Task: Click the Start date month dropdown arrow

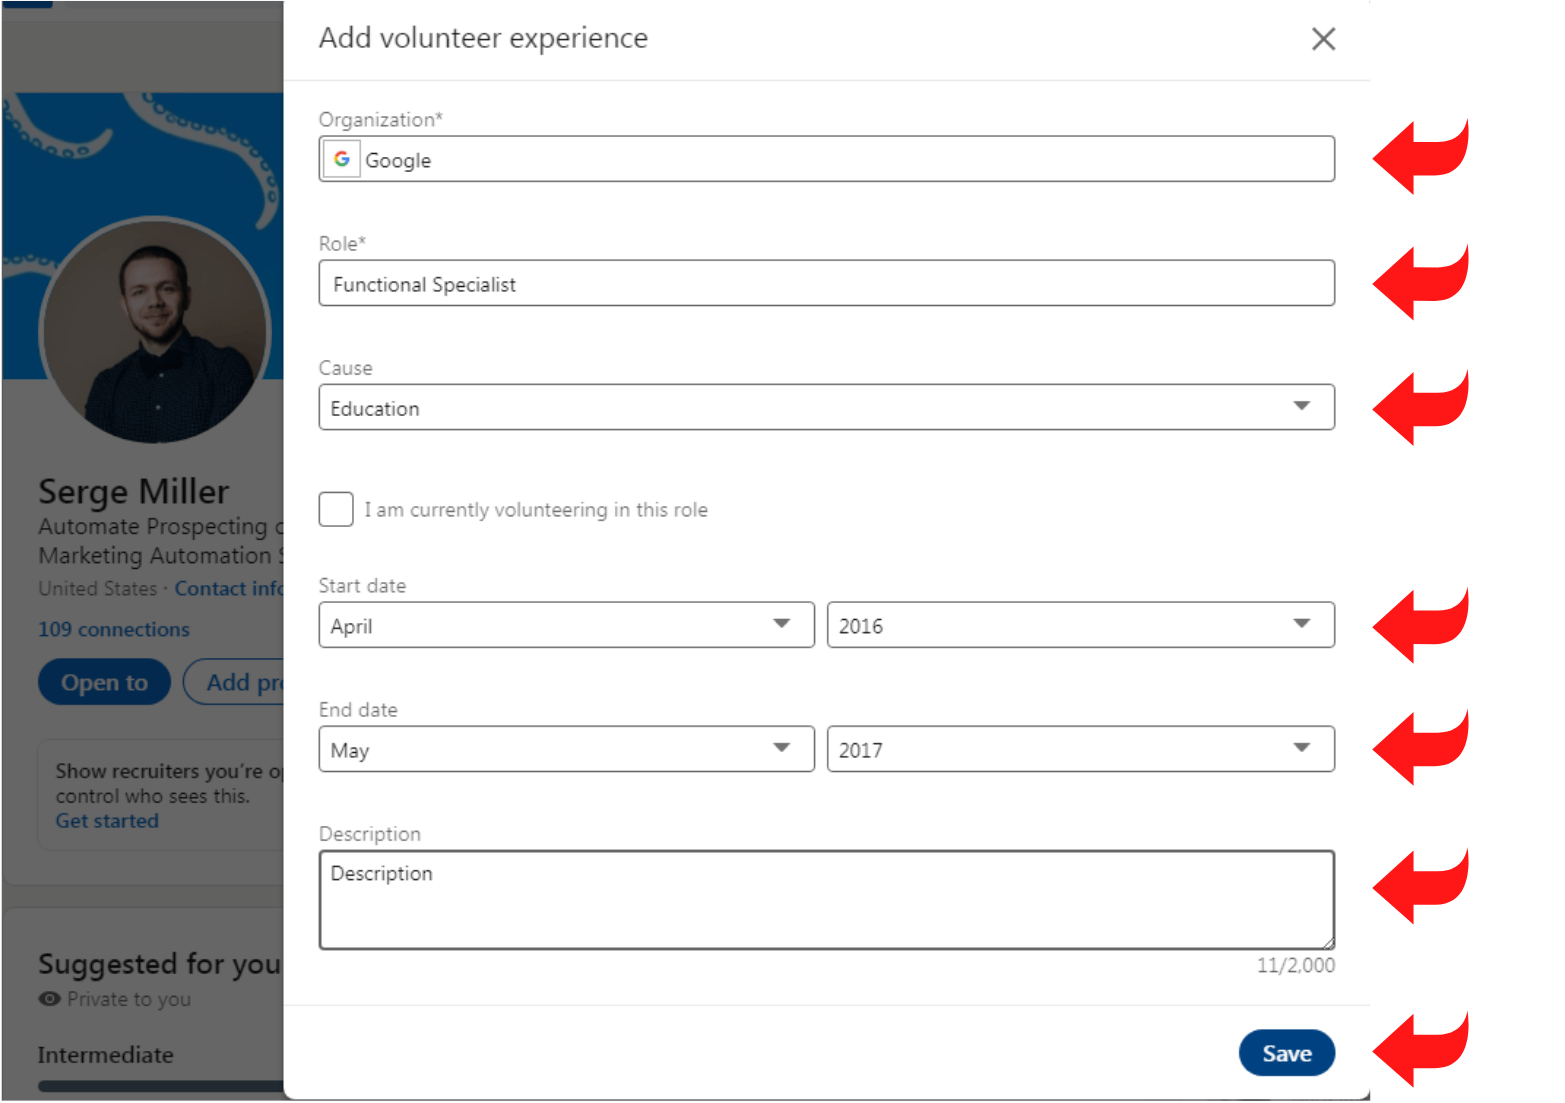Action: click(782, 623)
